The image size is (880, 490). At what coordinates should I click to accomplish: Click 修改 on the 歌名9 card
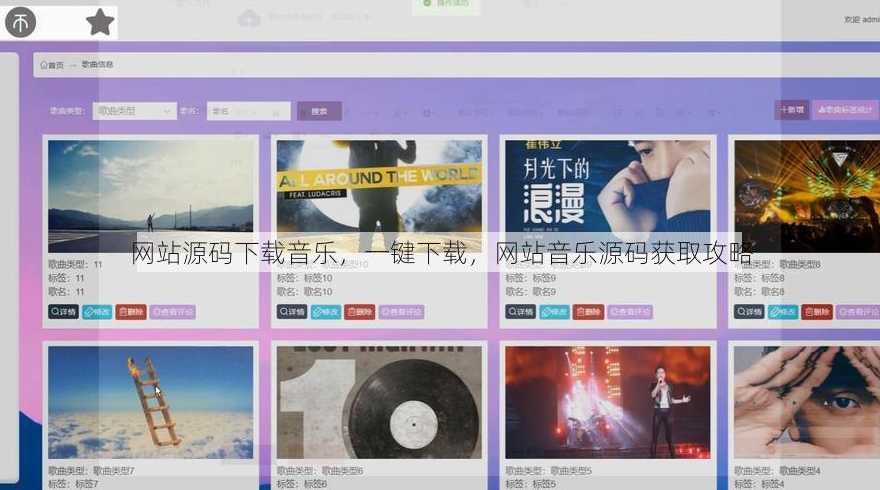point(554,312)
